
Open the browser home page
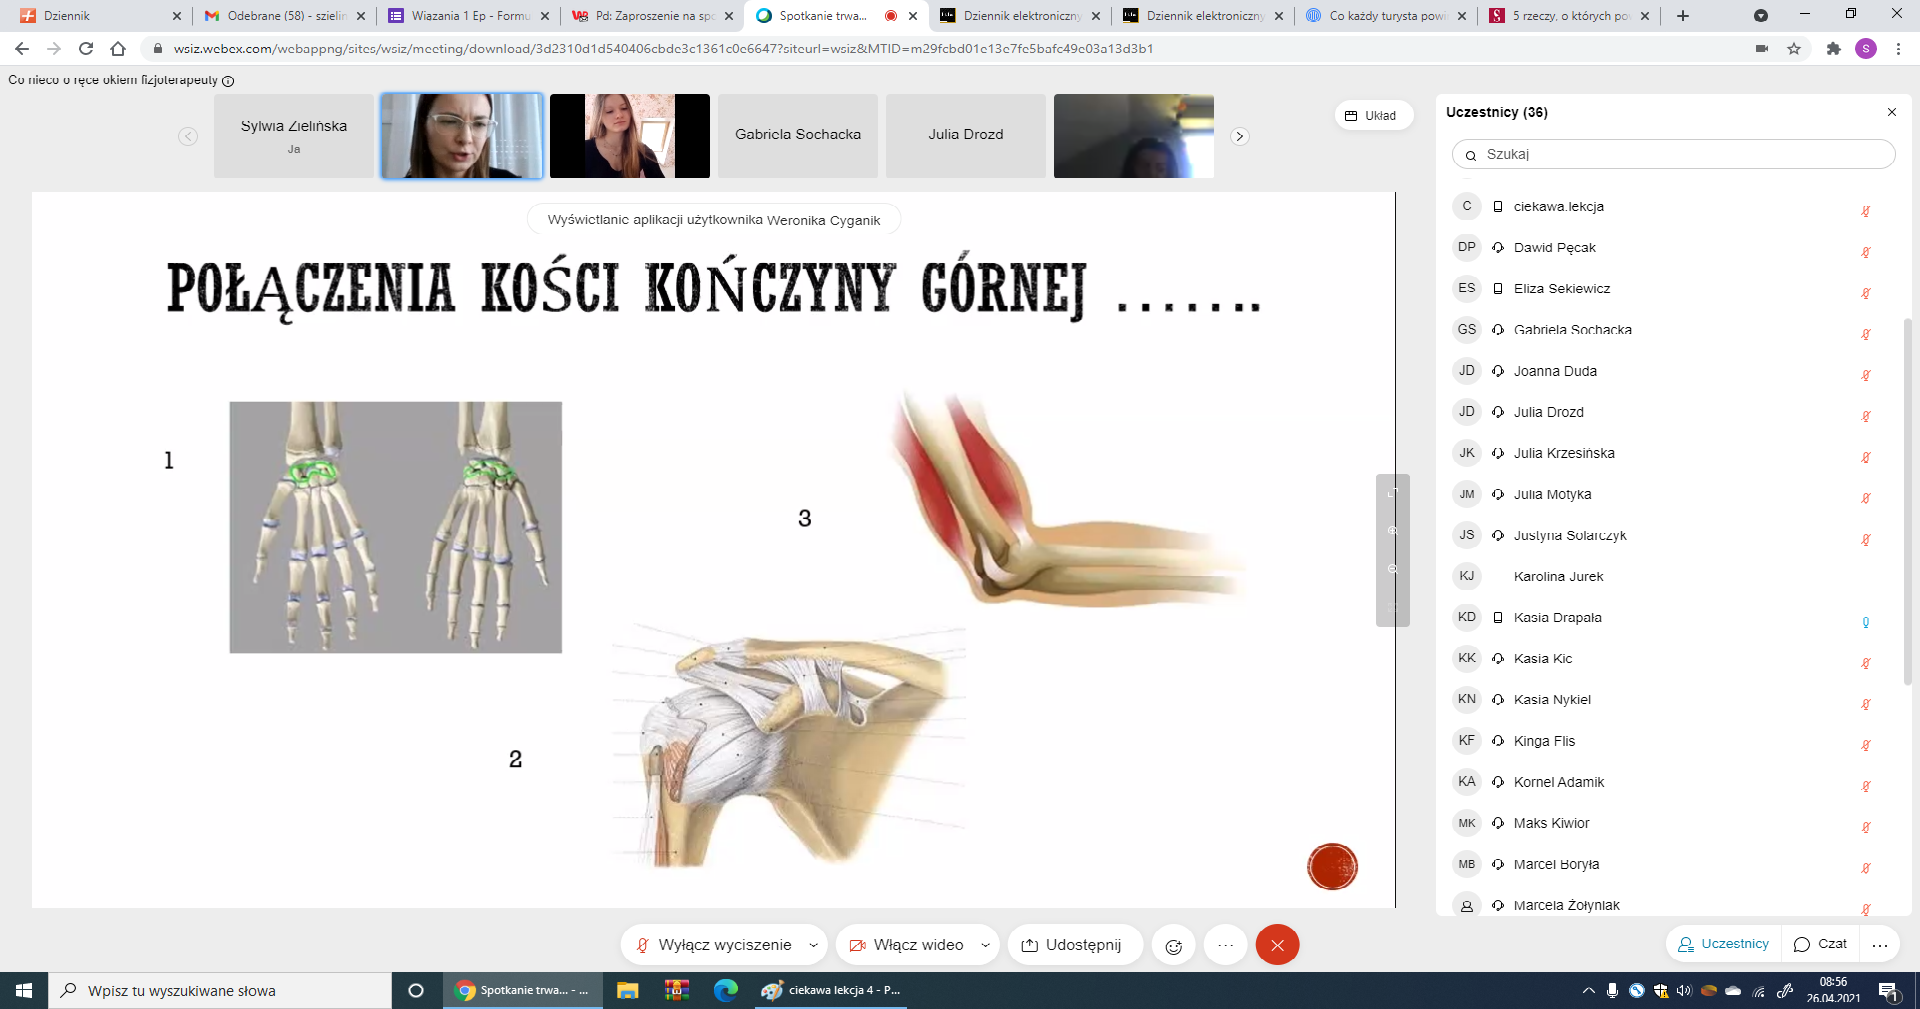pos(118,48)
